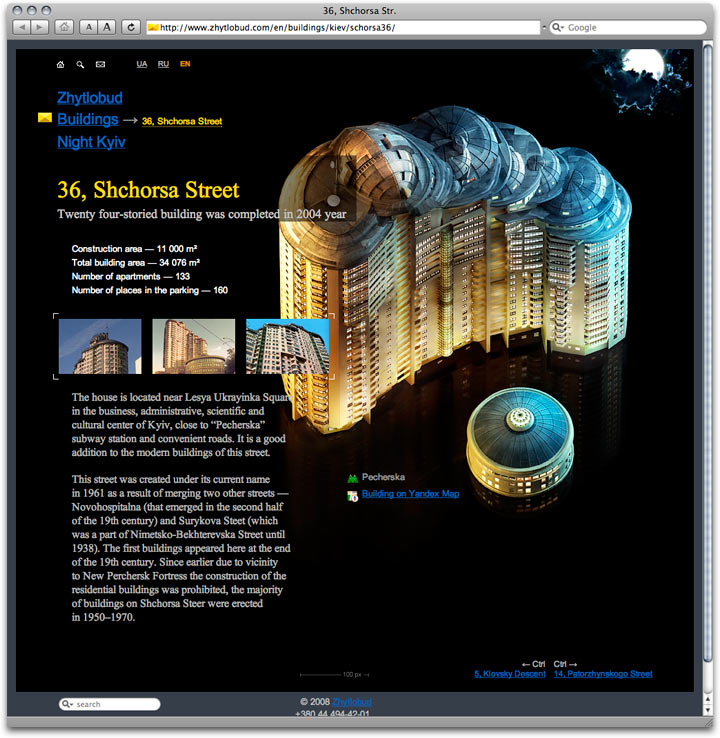Switch site language to UA

click(142, 64)
